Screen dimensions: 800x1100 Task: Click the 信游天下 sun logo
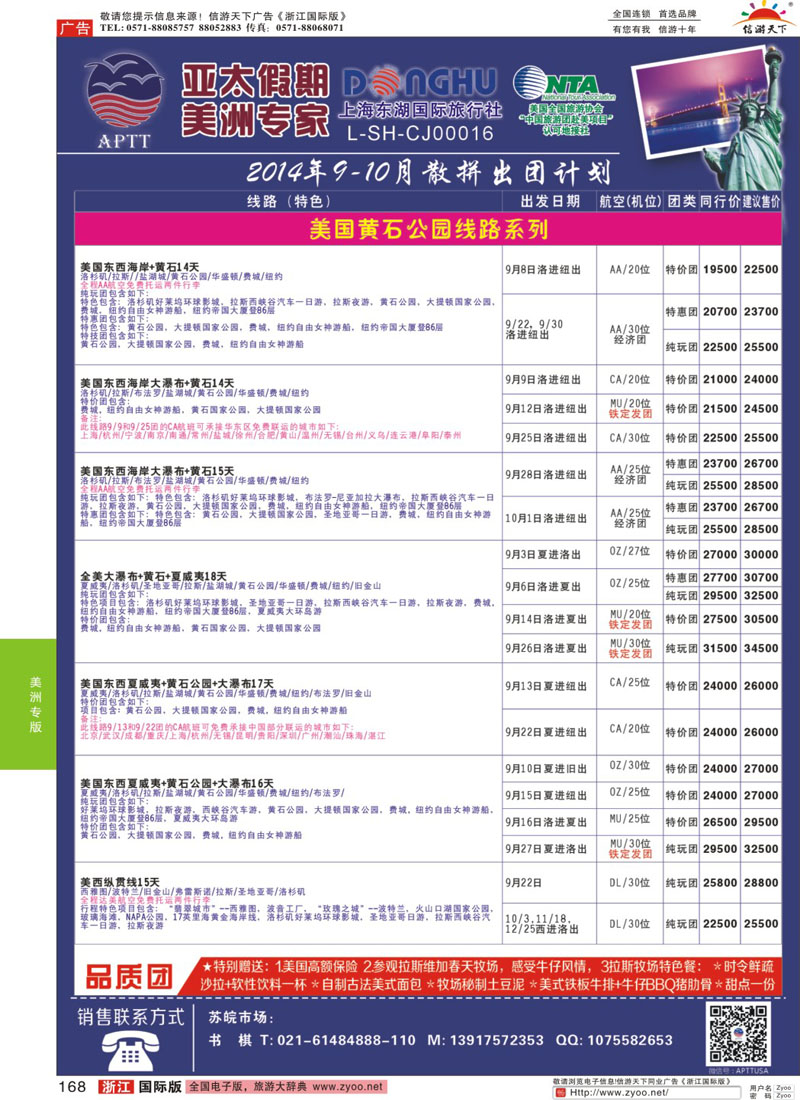764,18
